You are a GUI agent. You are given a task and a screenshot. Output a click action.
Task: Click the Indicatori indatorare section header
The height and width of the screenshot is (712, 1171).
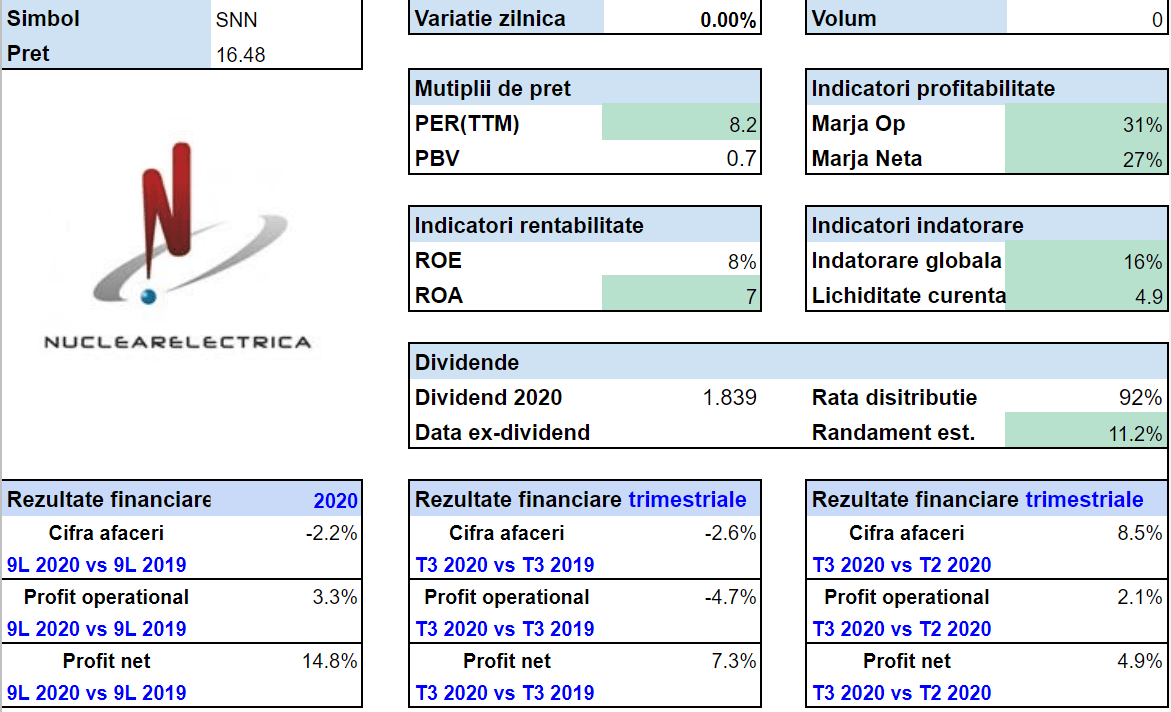[917, 226]
